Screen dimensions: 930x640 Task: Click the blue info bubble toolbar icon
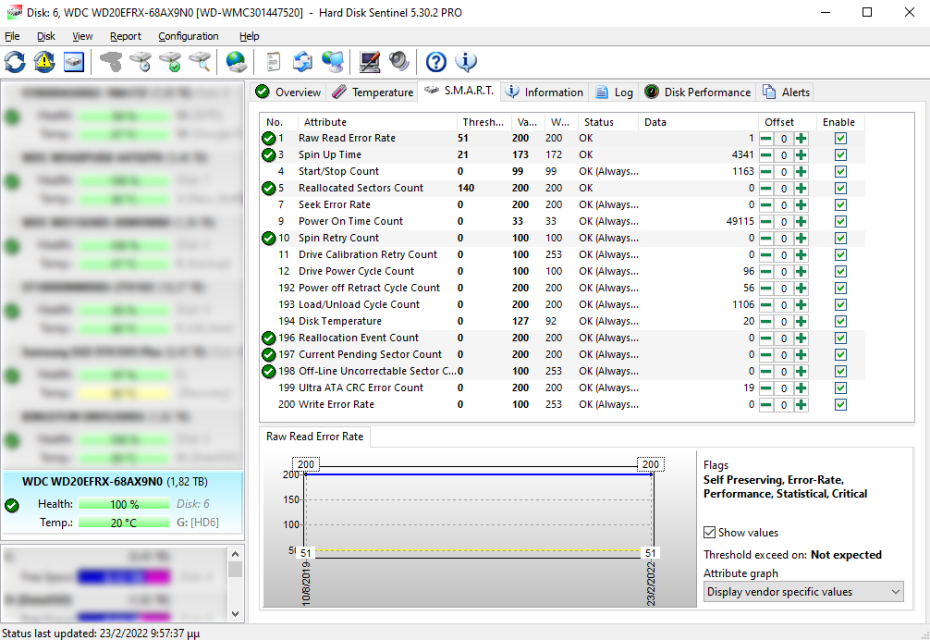(x=466, y=62)
